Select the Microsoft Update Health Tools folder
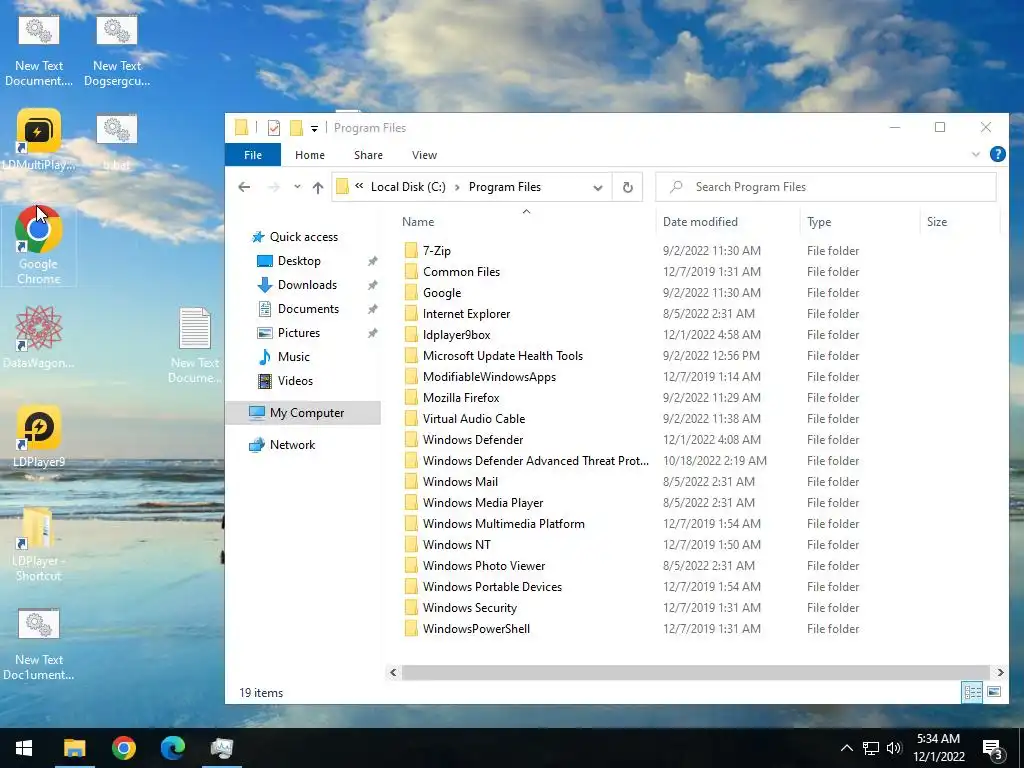The width and height of the screenshot is (1024, 768). (x=503, y=356)
